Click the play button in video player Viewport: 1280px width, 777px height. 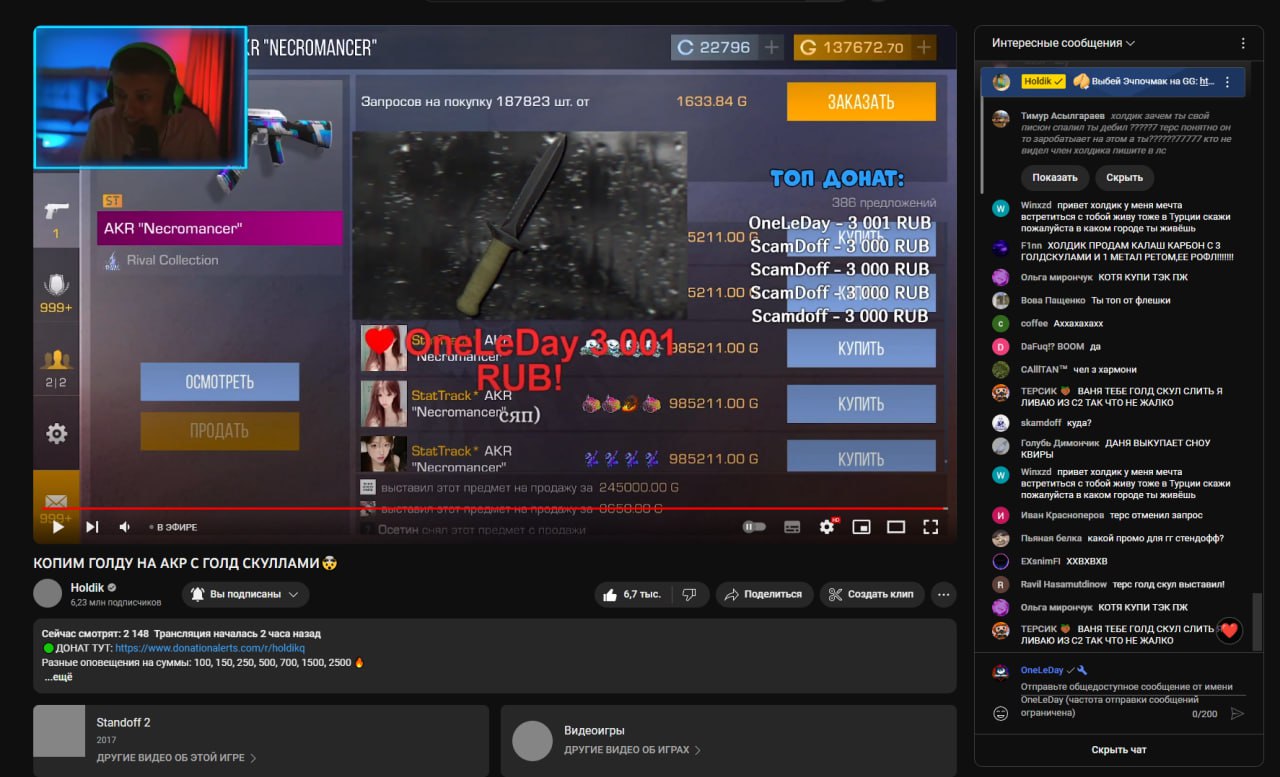click(x=58, y=527)
